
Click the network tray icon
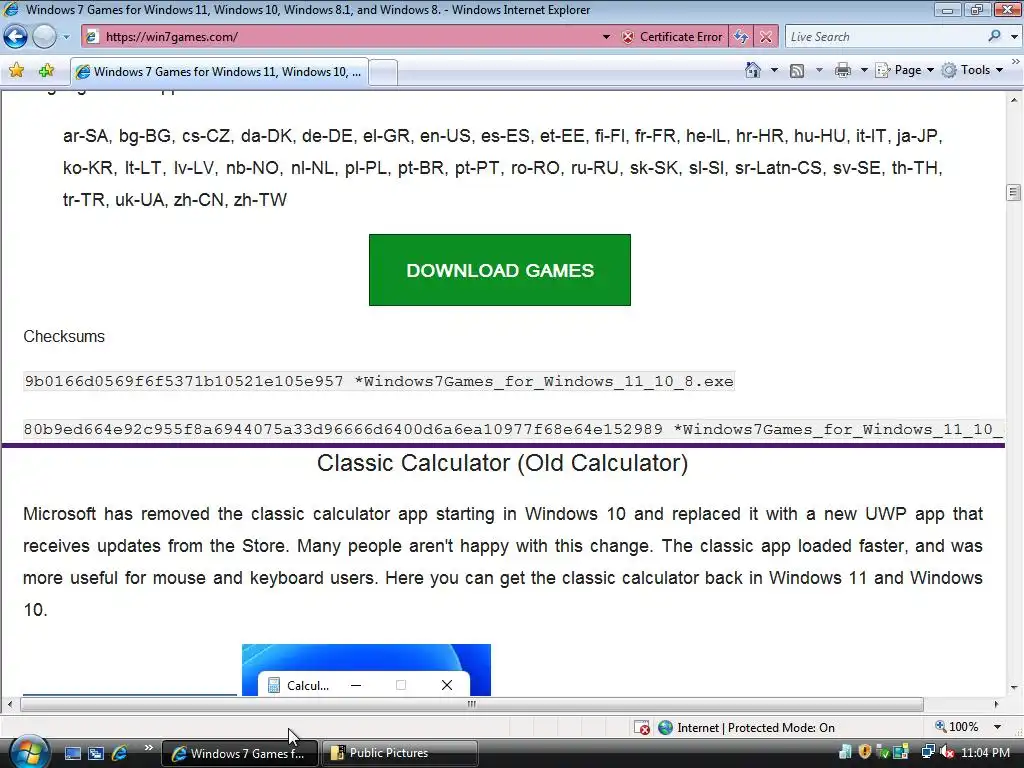point(927,752)
